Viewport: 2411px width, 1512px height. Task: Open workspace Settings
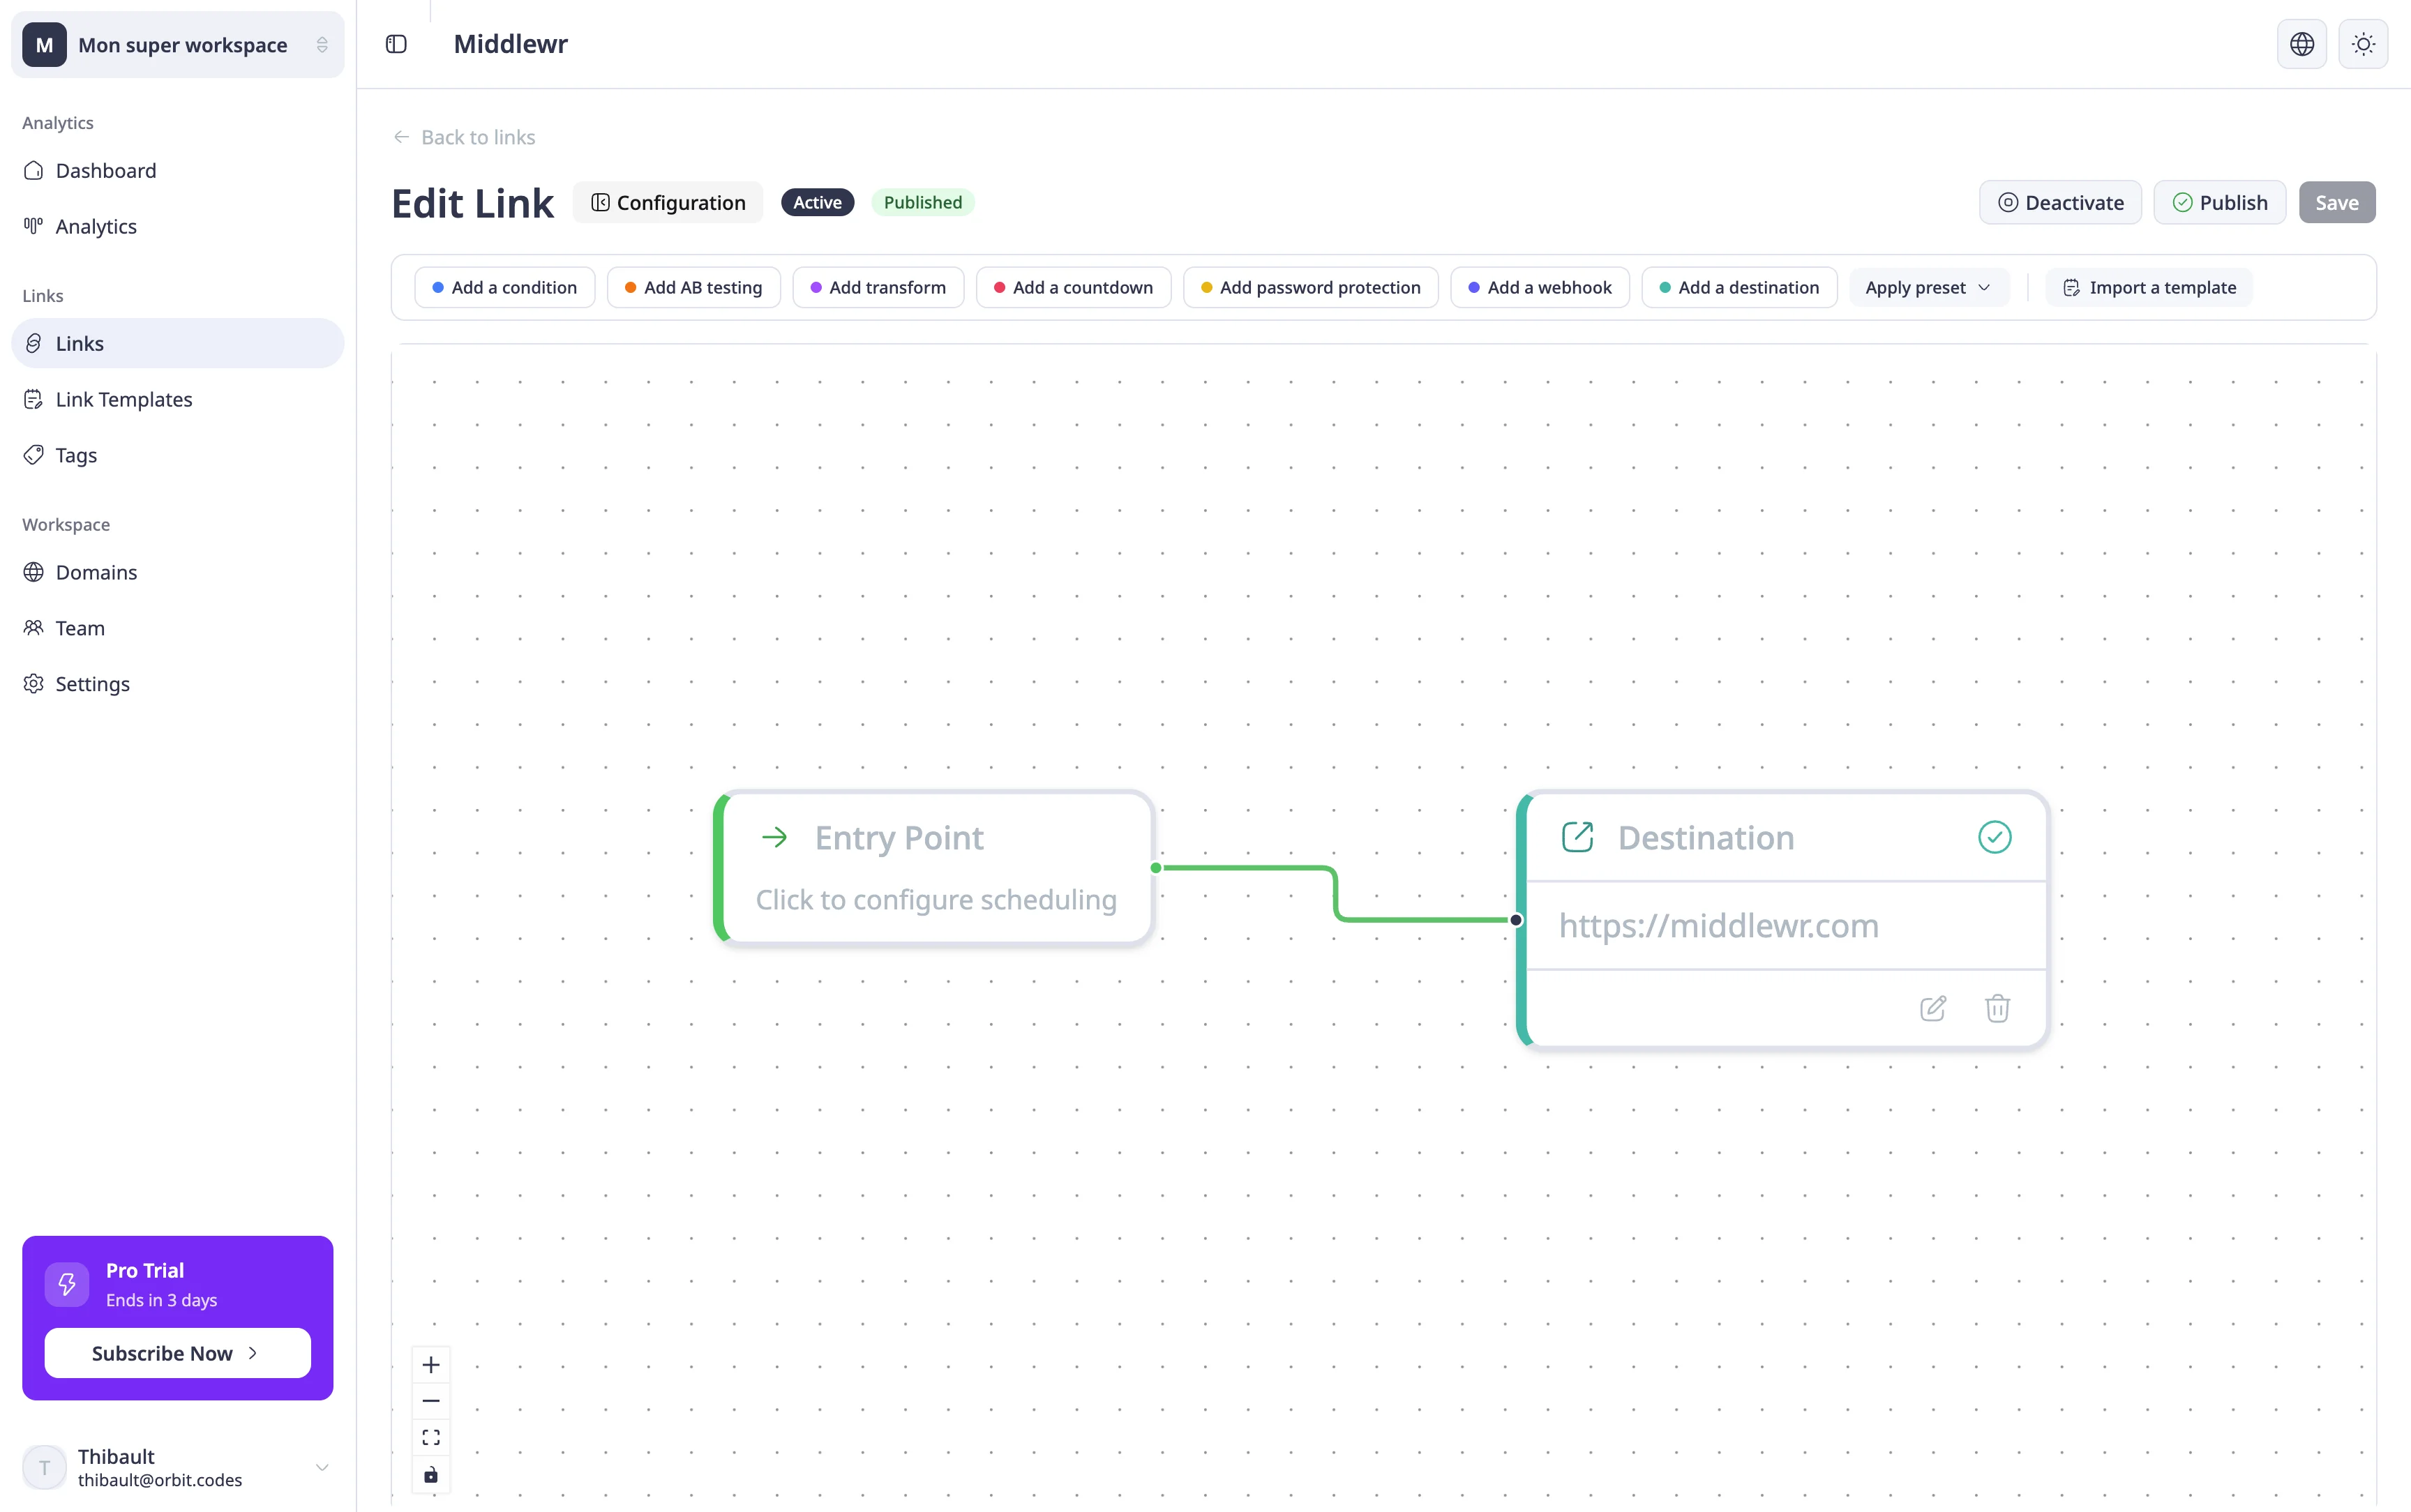coord(178,684)
